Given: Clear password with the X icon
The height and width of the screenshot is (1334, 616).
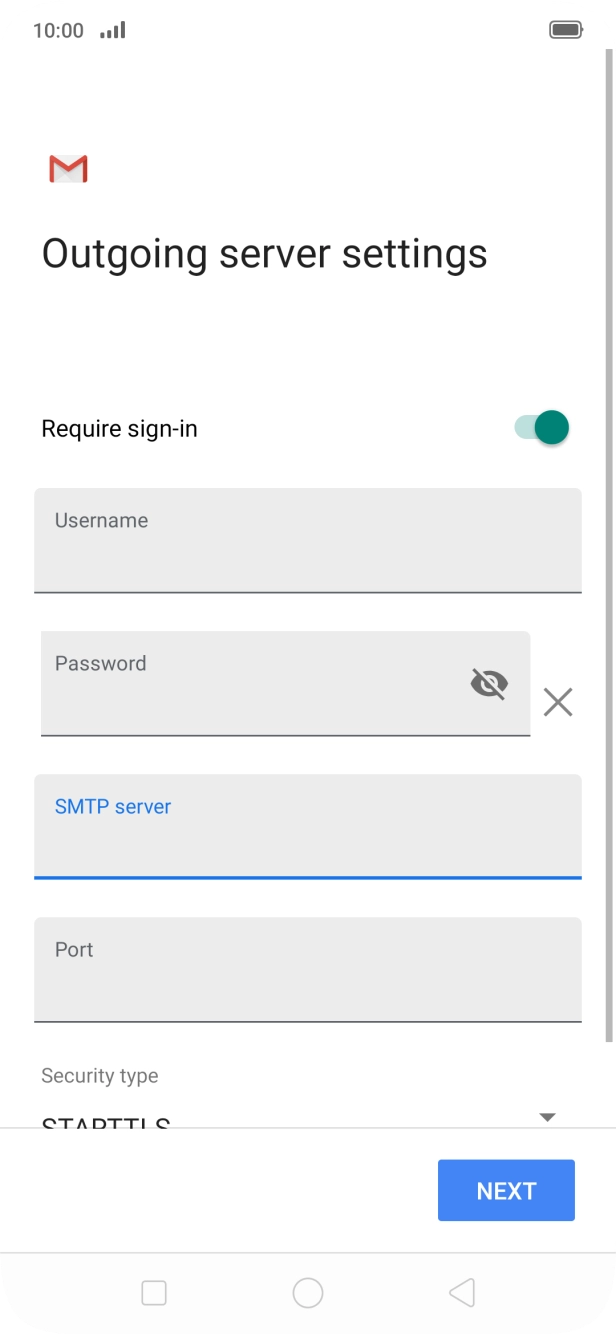Looking at the screenshot, I should point(558,702).
